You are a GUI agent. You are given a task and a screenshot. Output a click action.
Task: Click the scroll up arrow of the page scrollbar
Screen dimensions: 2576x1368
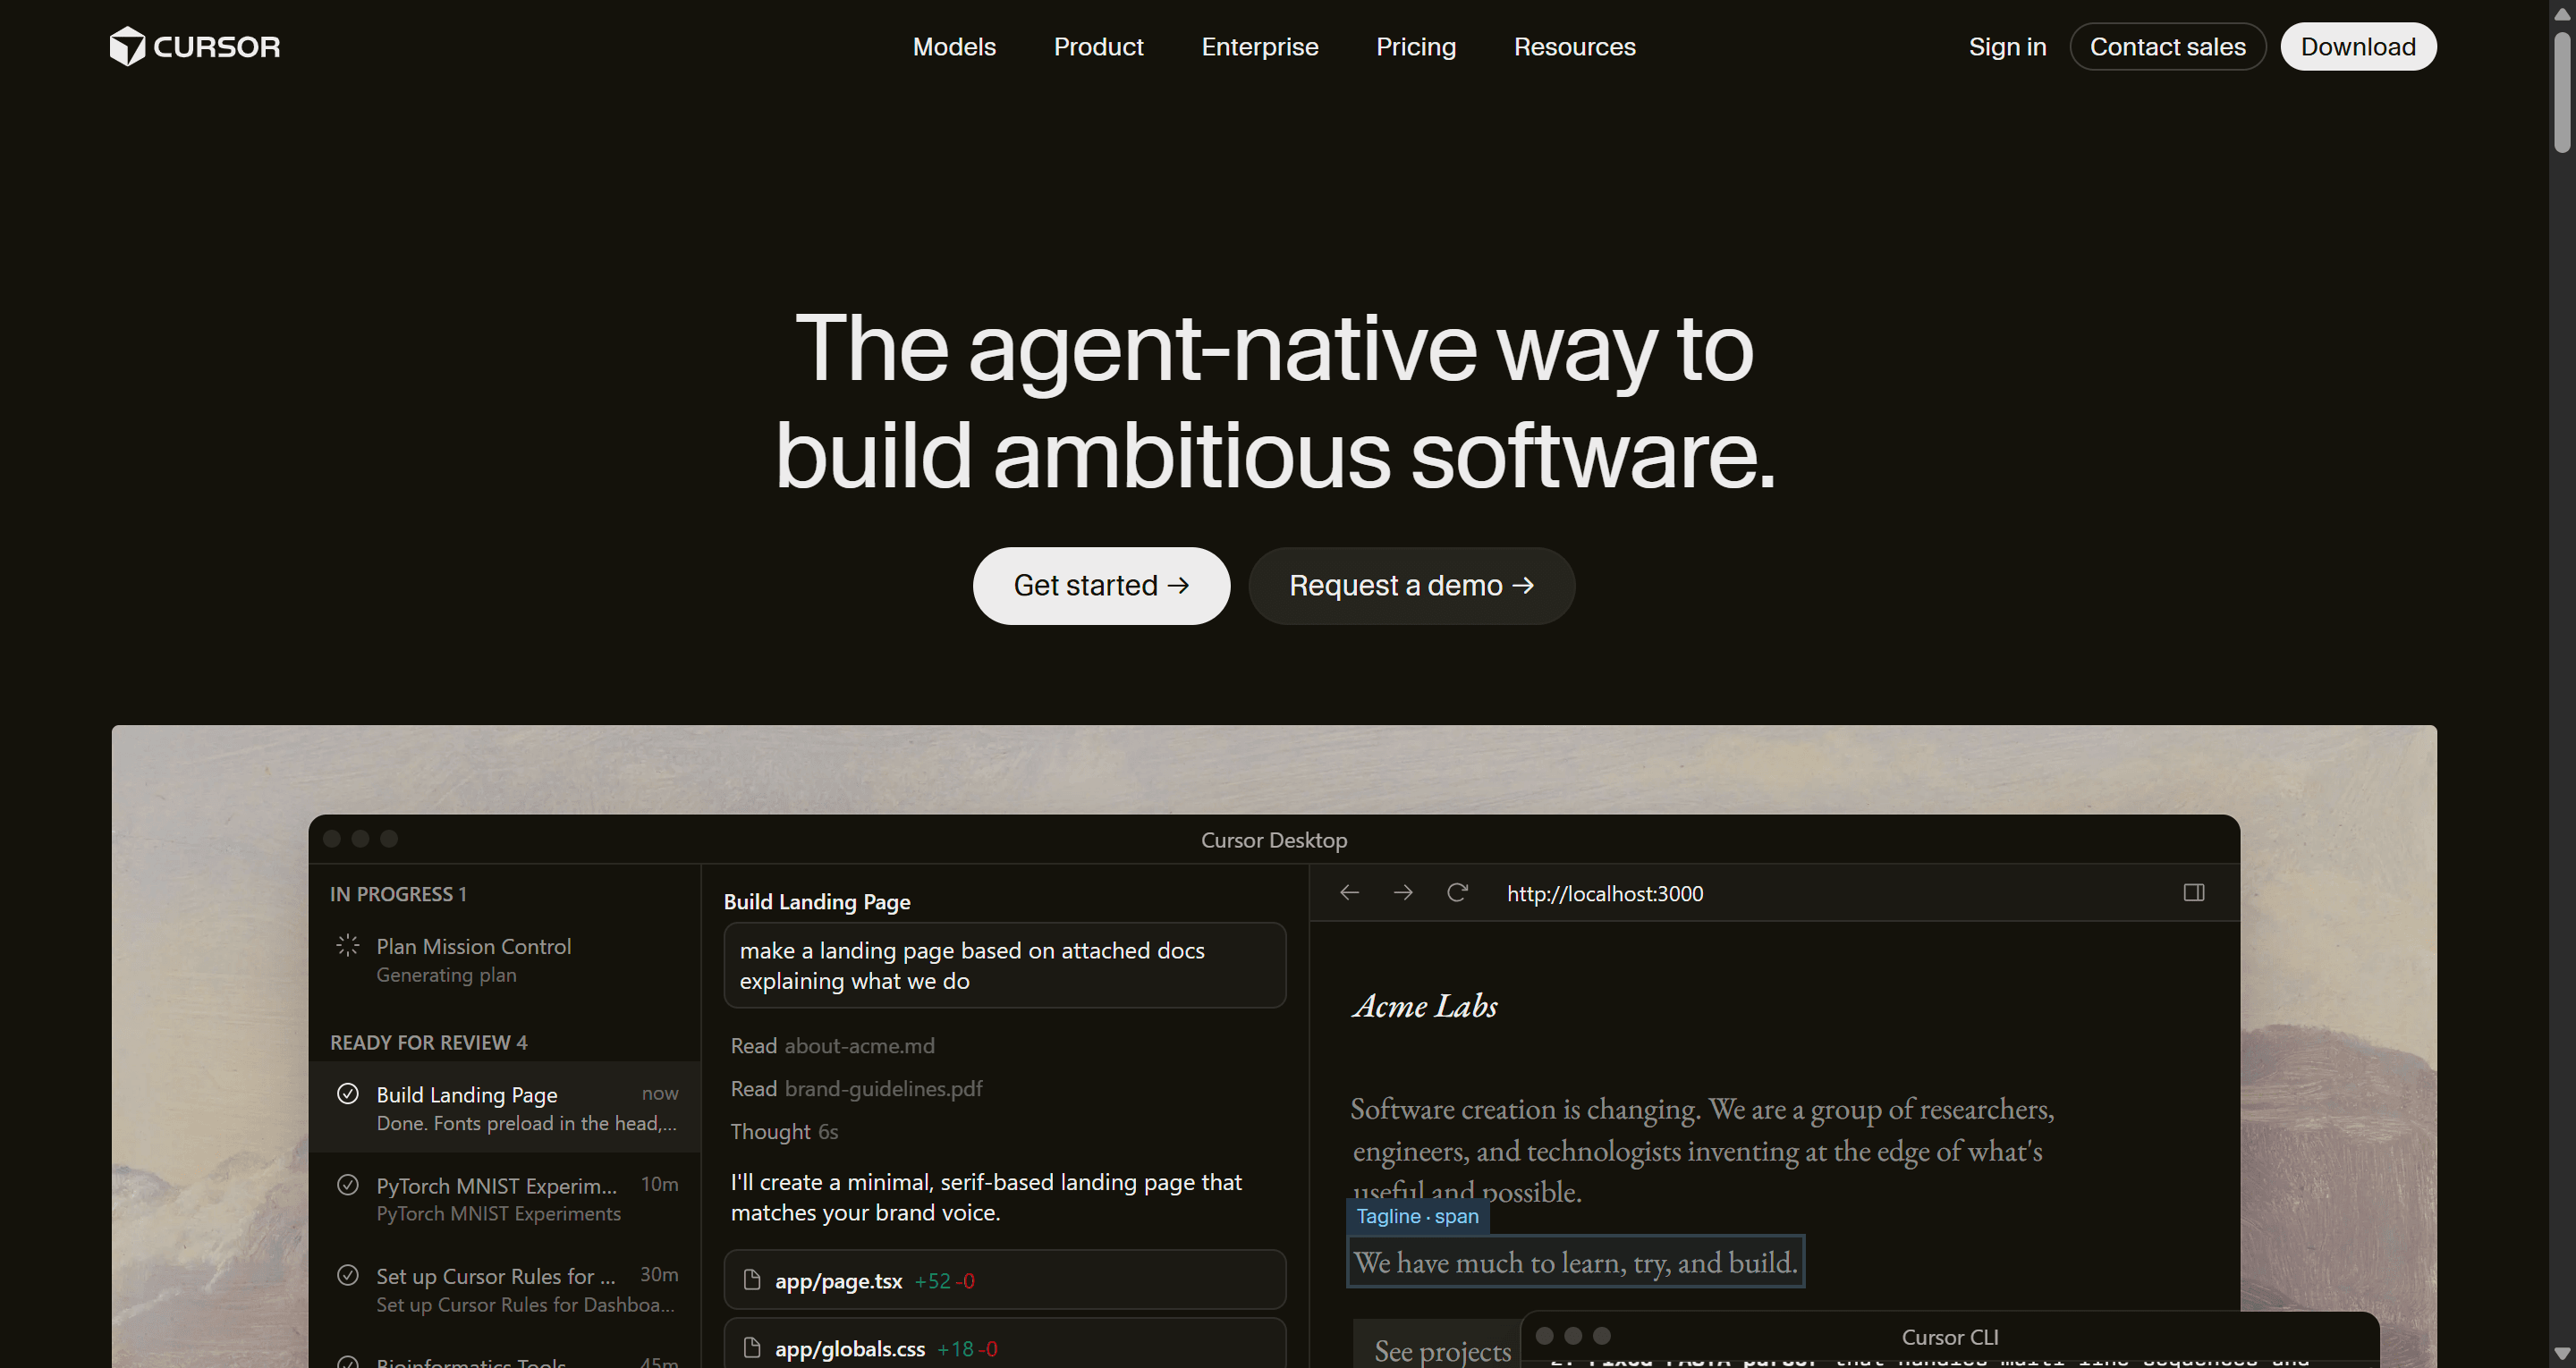(2562, 13)
